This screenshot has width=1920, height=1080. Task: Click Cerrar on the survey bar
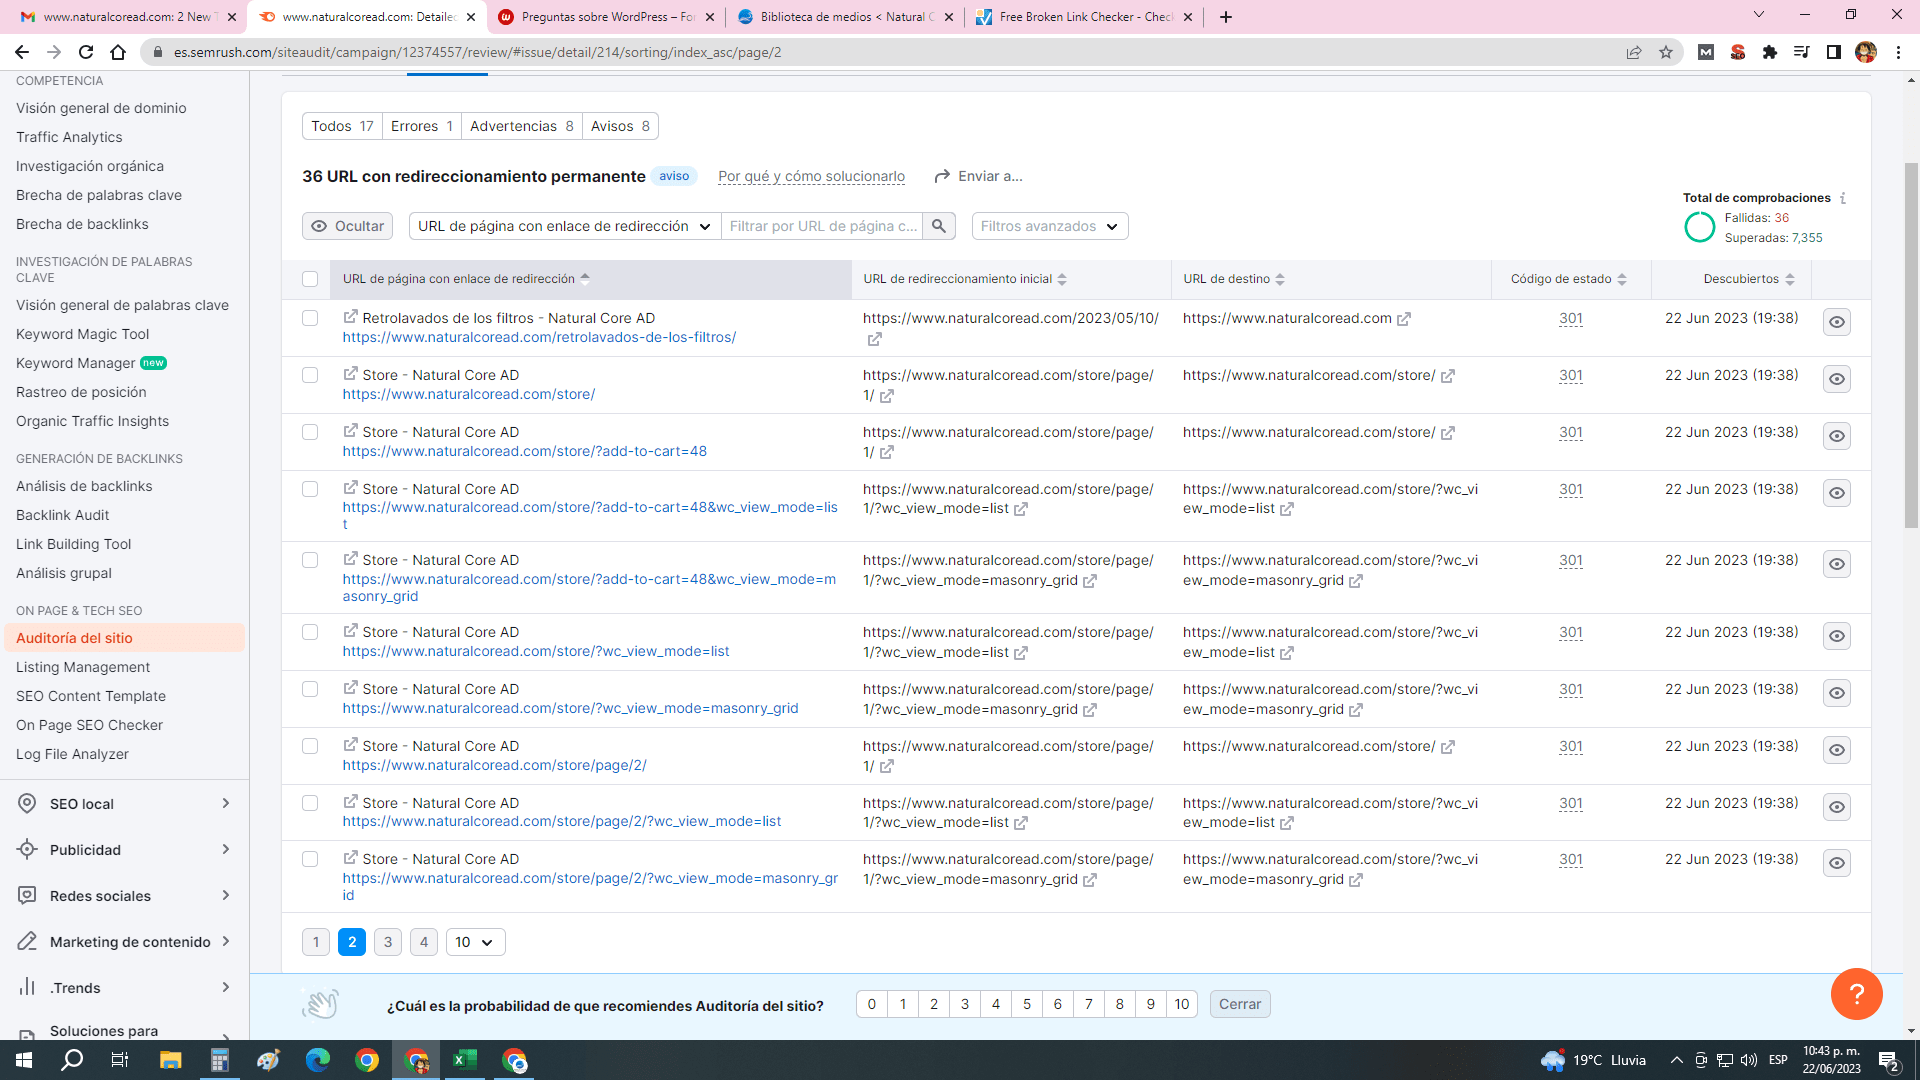[1240, 1004]
